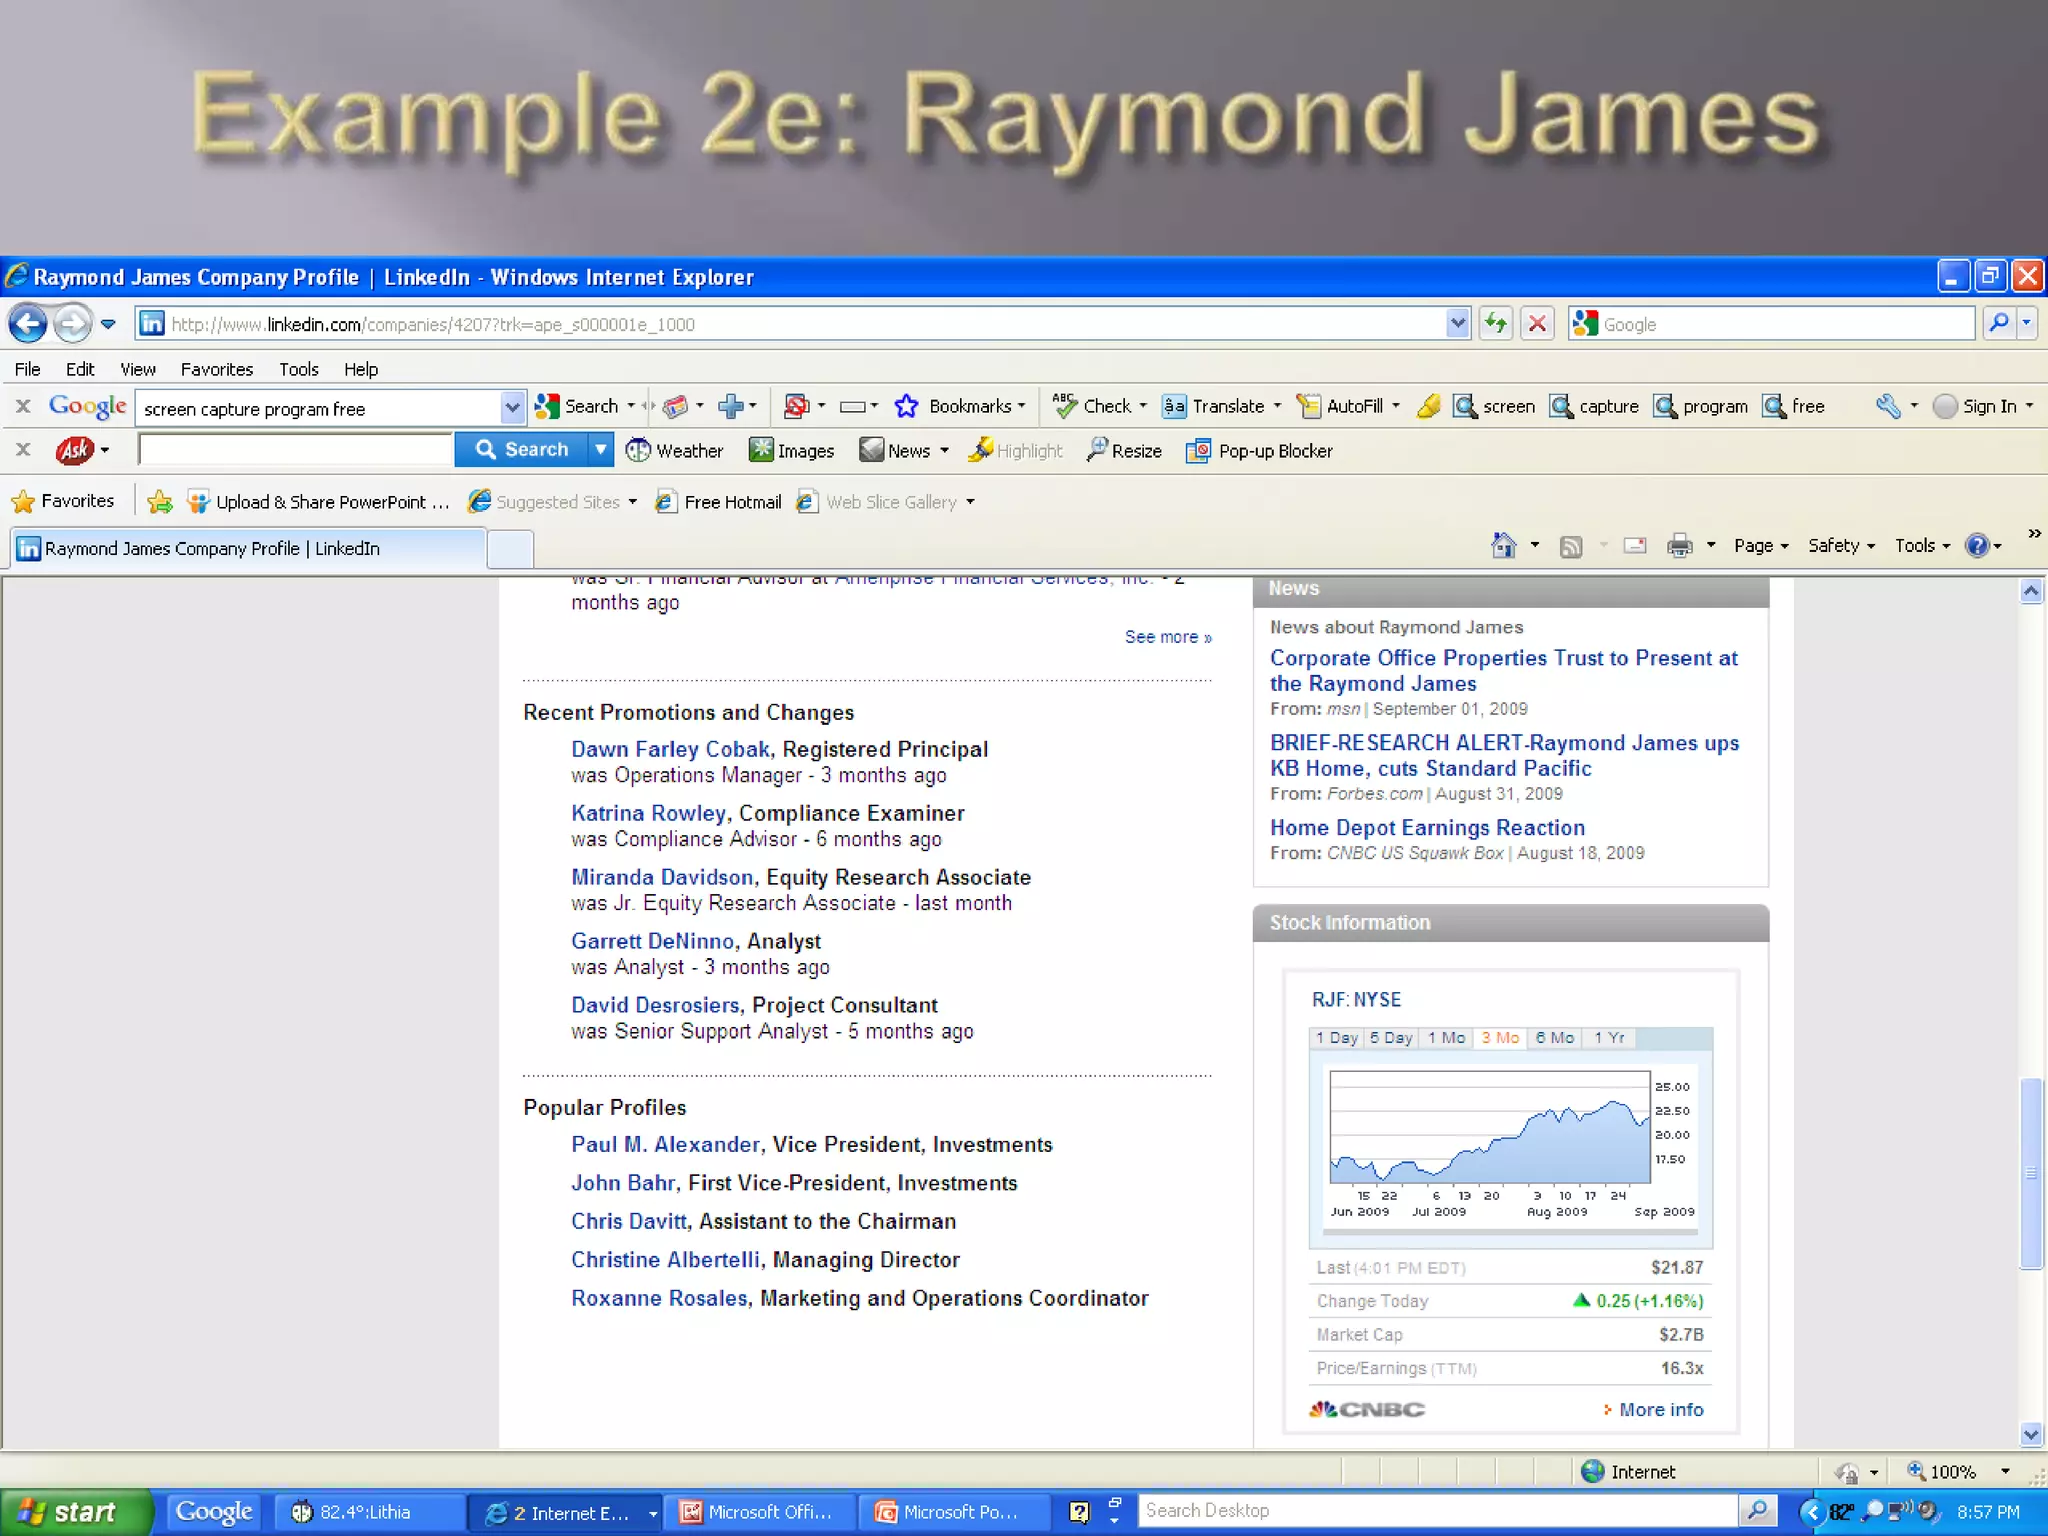Click the RSS feeds icon

pos(1571,546)
